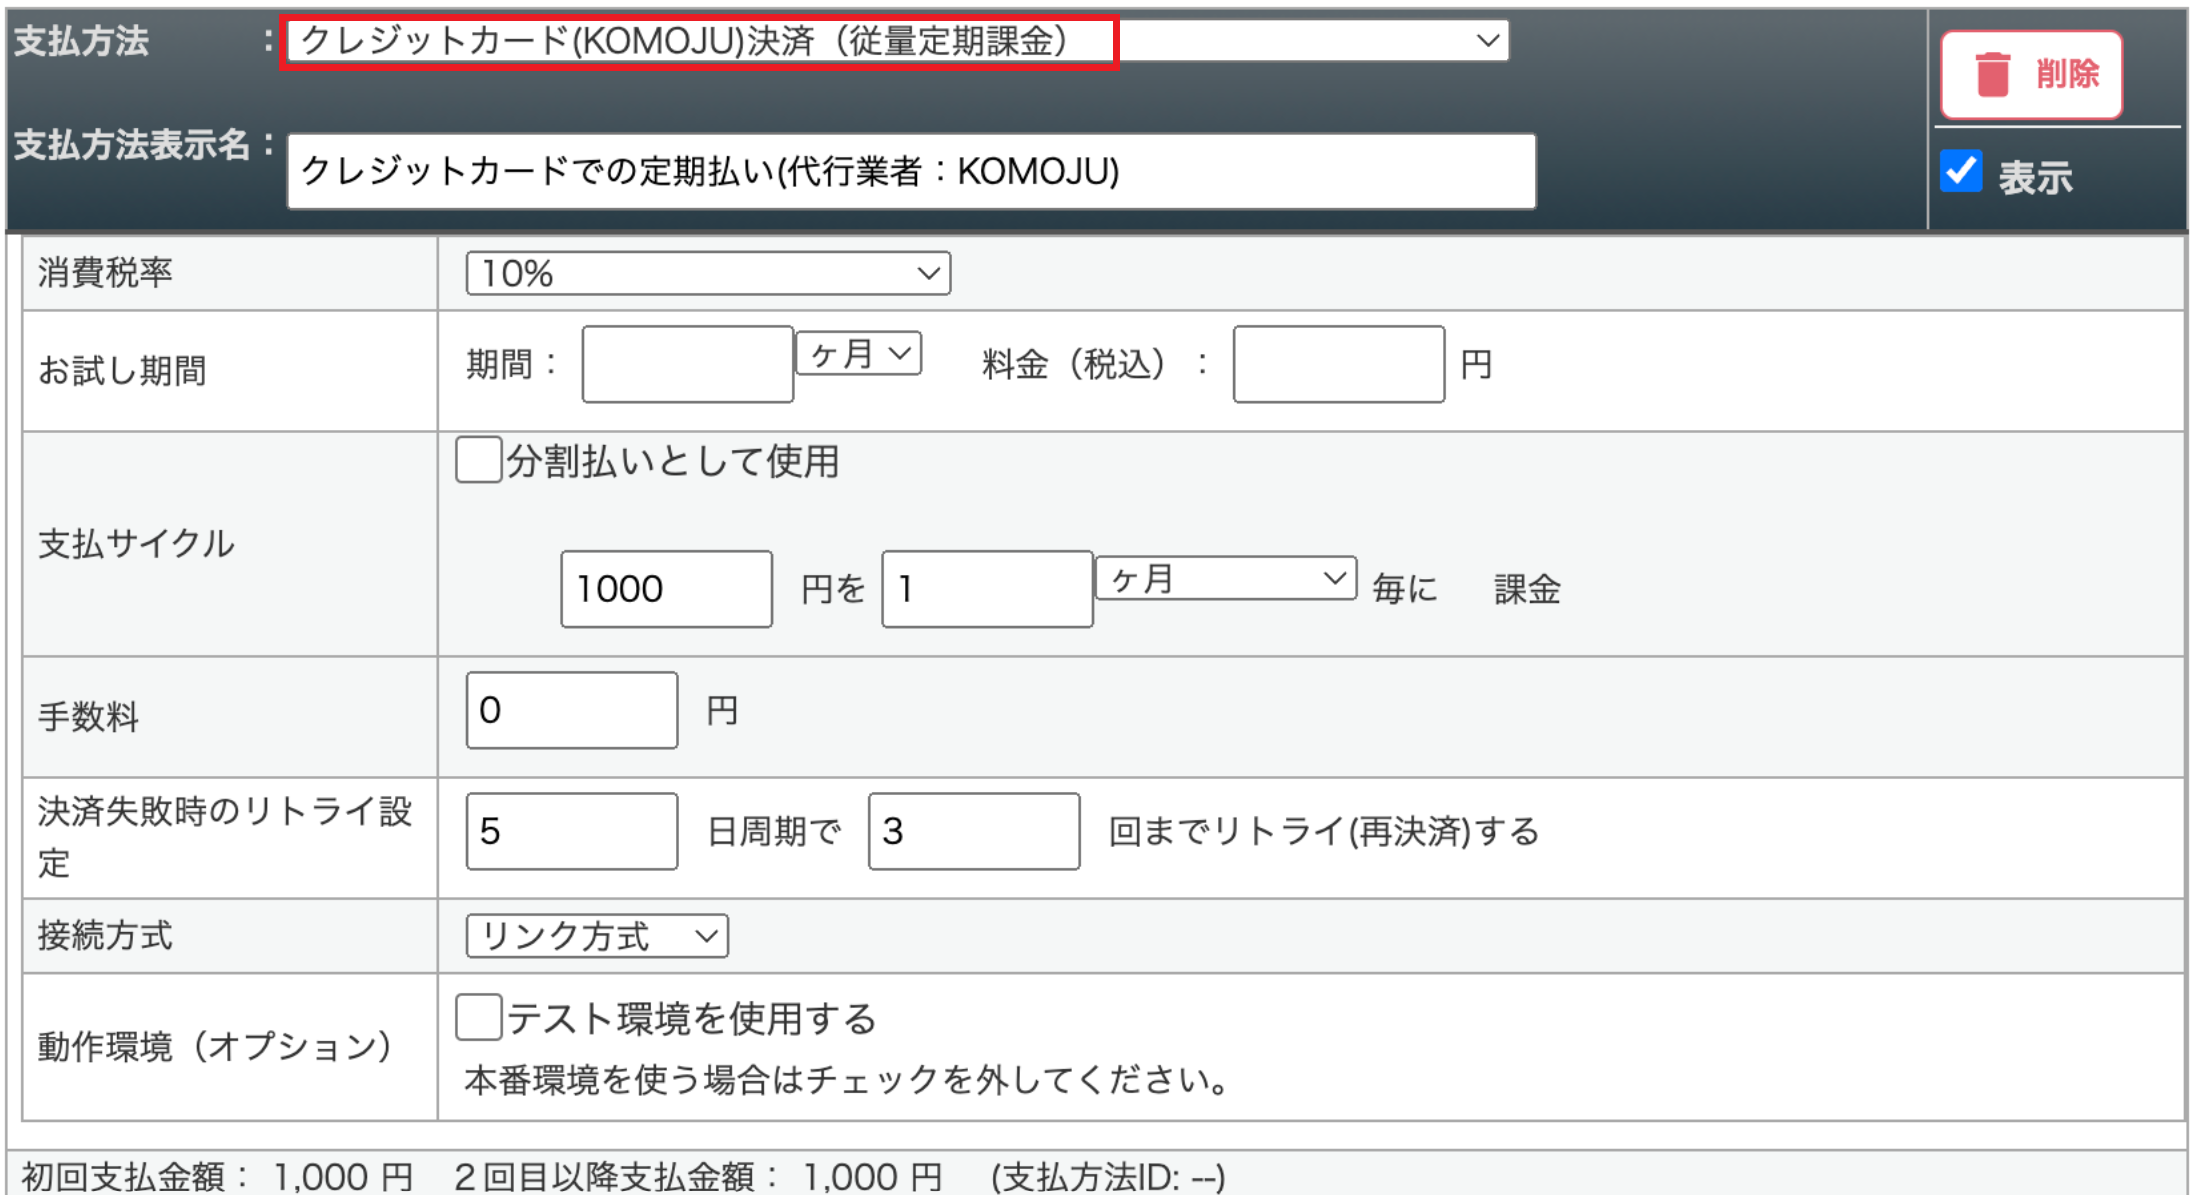Click the テスト環境を使用する label text
The width and height of the screenshot is (2191, 1195).
(691, 1019)
